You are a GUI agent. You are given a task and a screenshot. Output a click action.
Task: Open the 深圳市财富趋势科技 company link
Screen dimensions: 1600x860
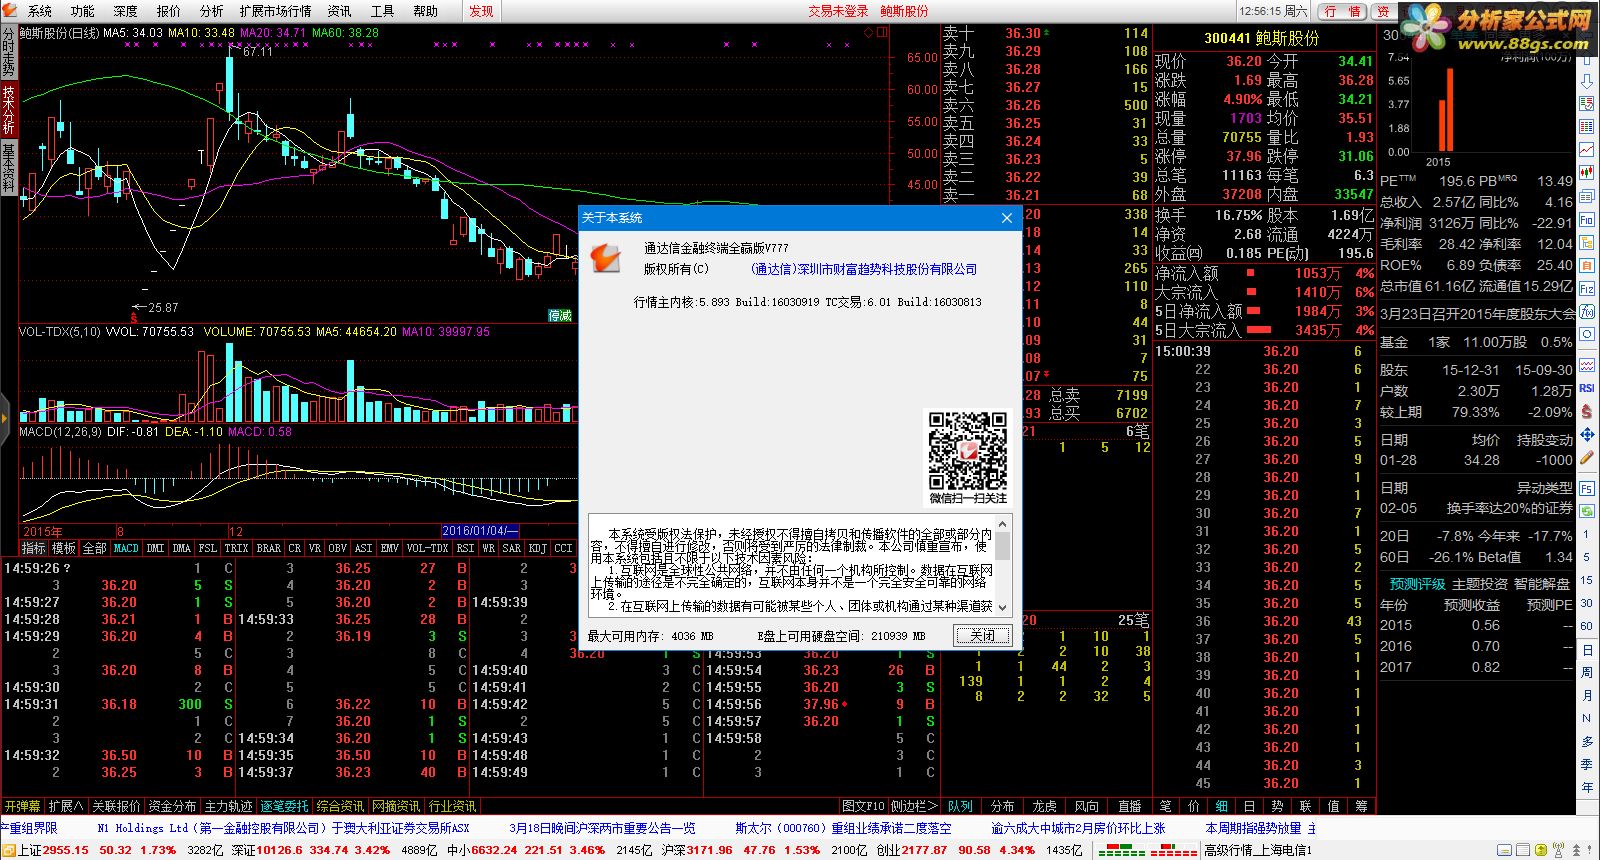(864, 269)
